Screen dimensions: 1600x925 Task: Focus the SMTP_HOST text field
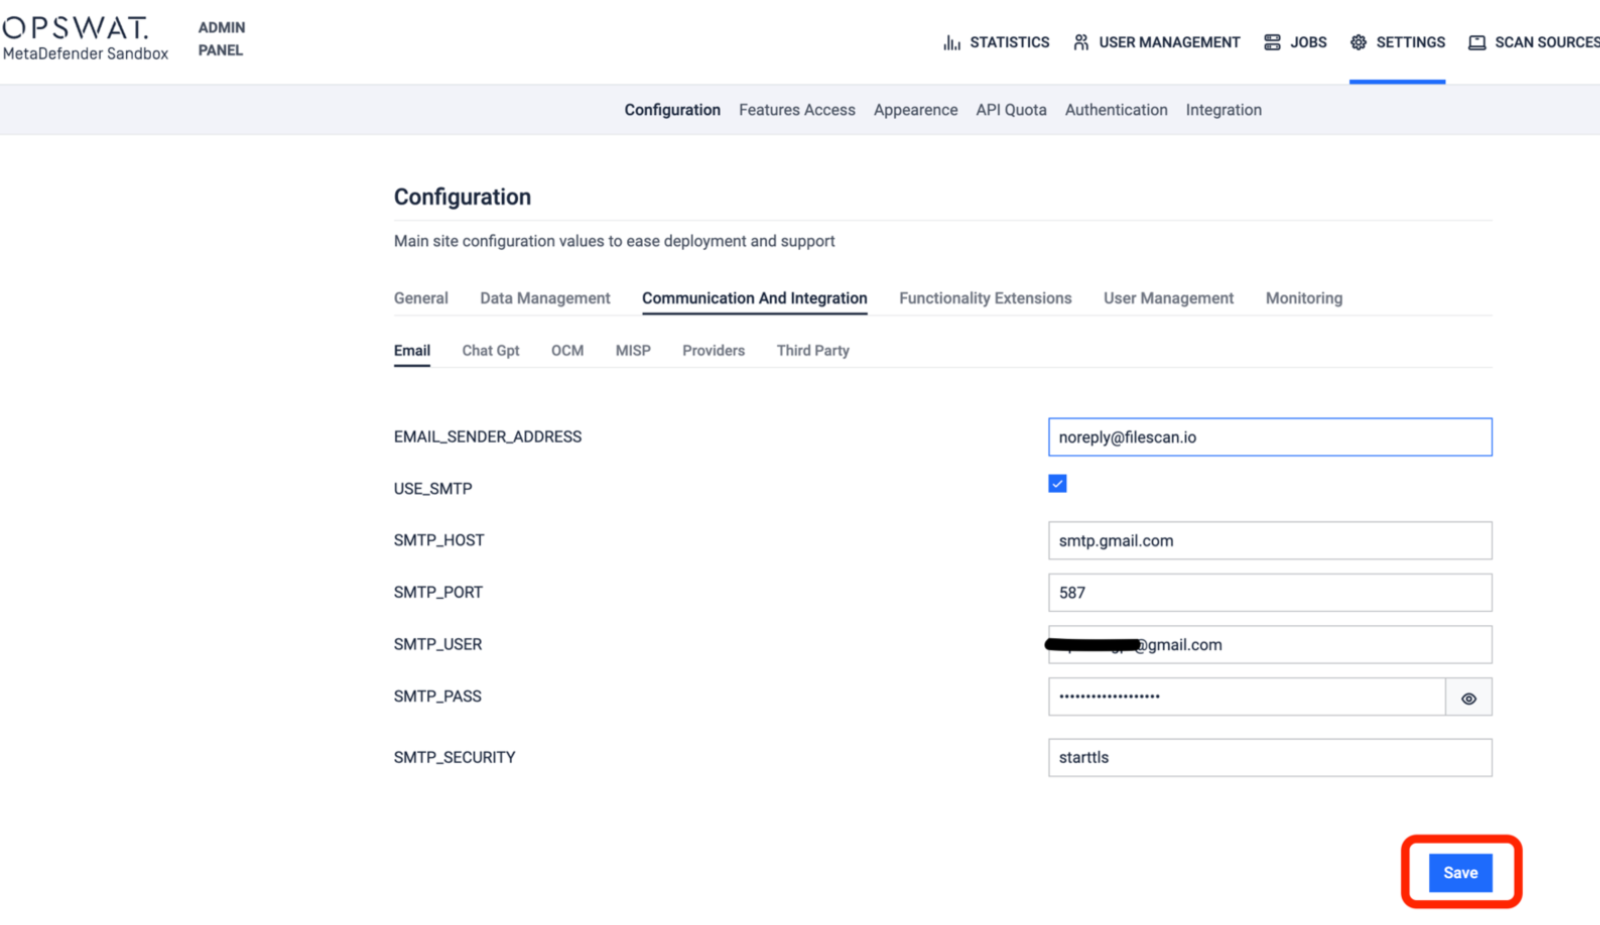click(x=1269, y=541)
